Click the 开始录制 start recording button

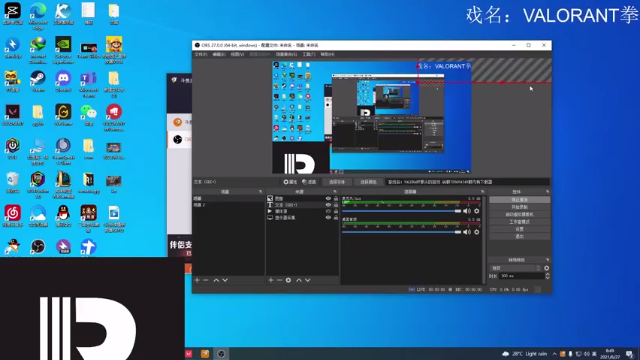519,207
